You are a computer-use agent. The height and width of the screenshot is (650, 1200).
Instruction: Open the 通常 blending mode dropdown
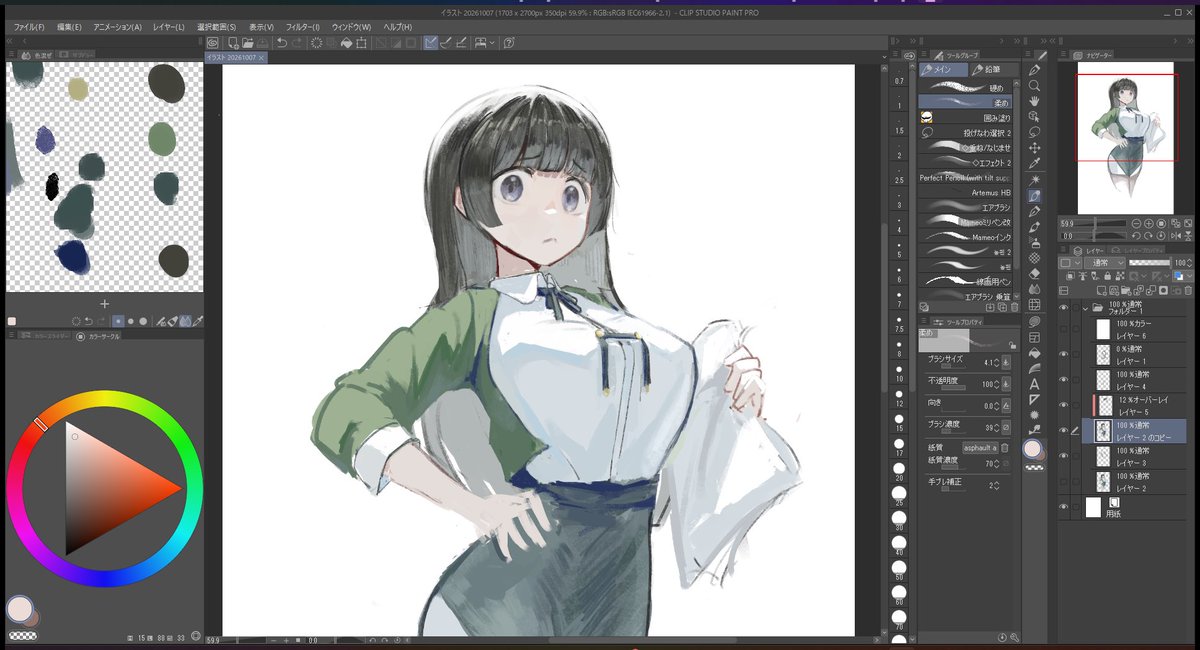coord(1104,262)
